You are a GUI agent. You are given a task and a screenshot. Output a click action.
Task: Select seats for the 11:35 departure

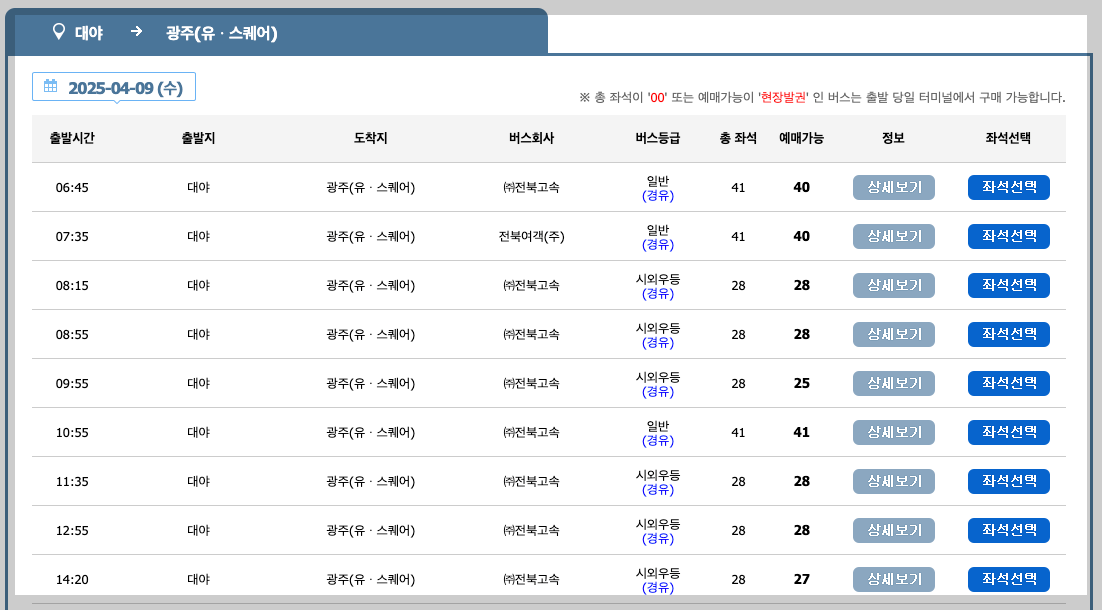(1008, 481)
